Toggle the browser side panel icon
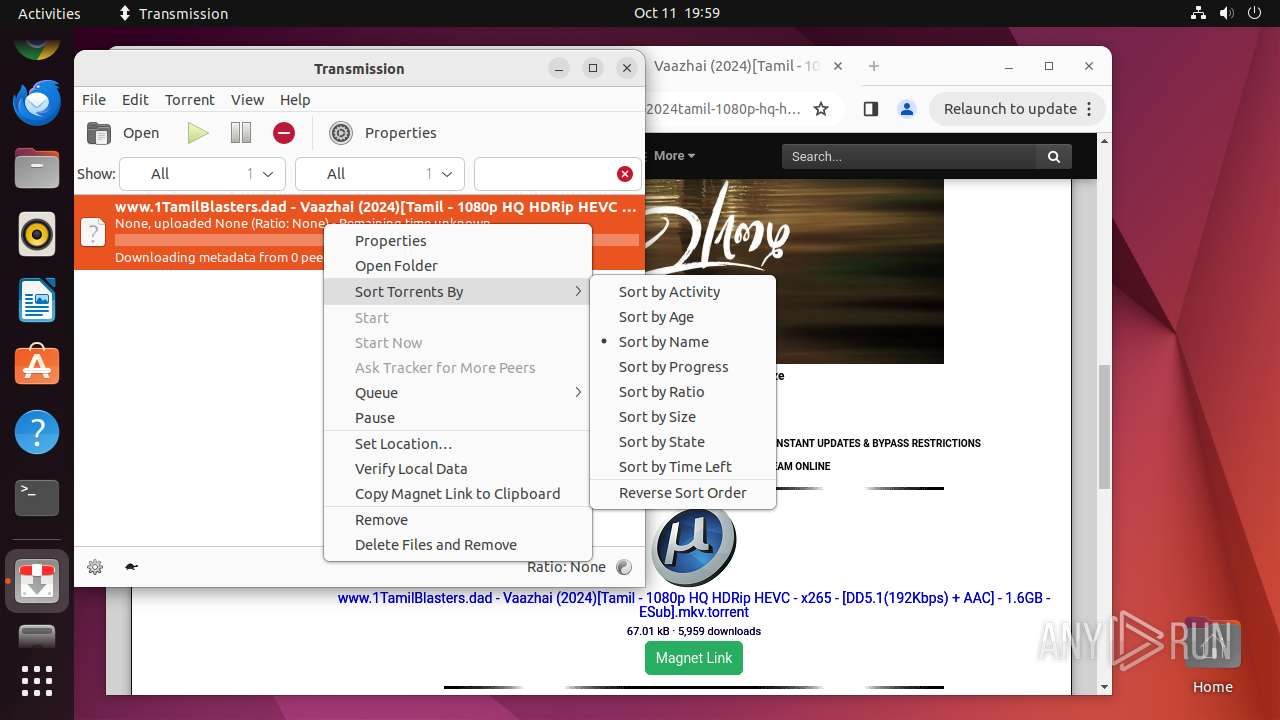This screenshot has width=1280, height=720. (x=871, y=109)
